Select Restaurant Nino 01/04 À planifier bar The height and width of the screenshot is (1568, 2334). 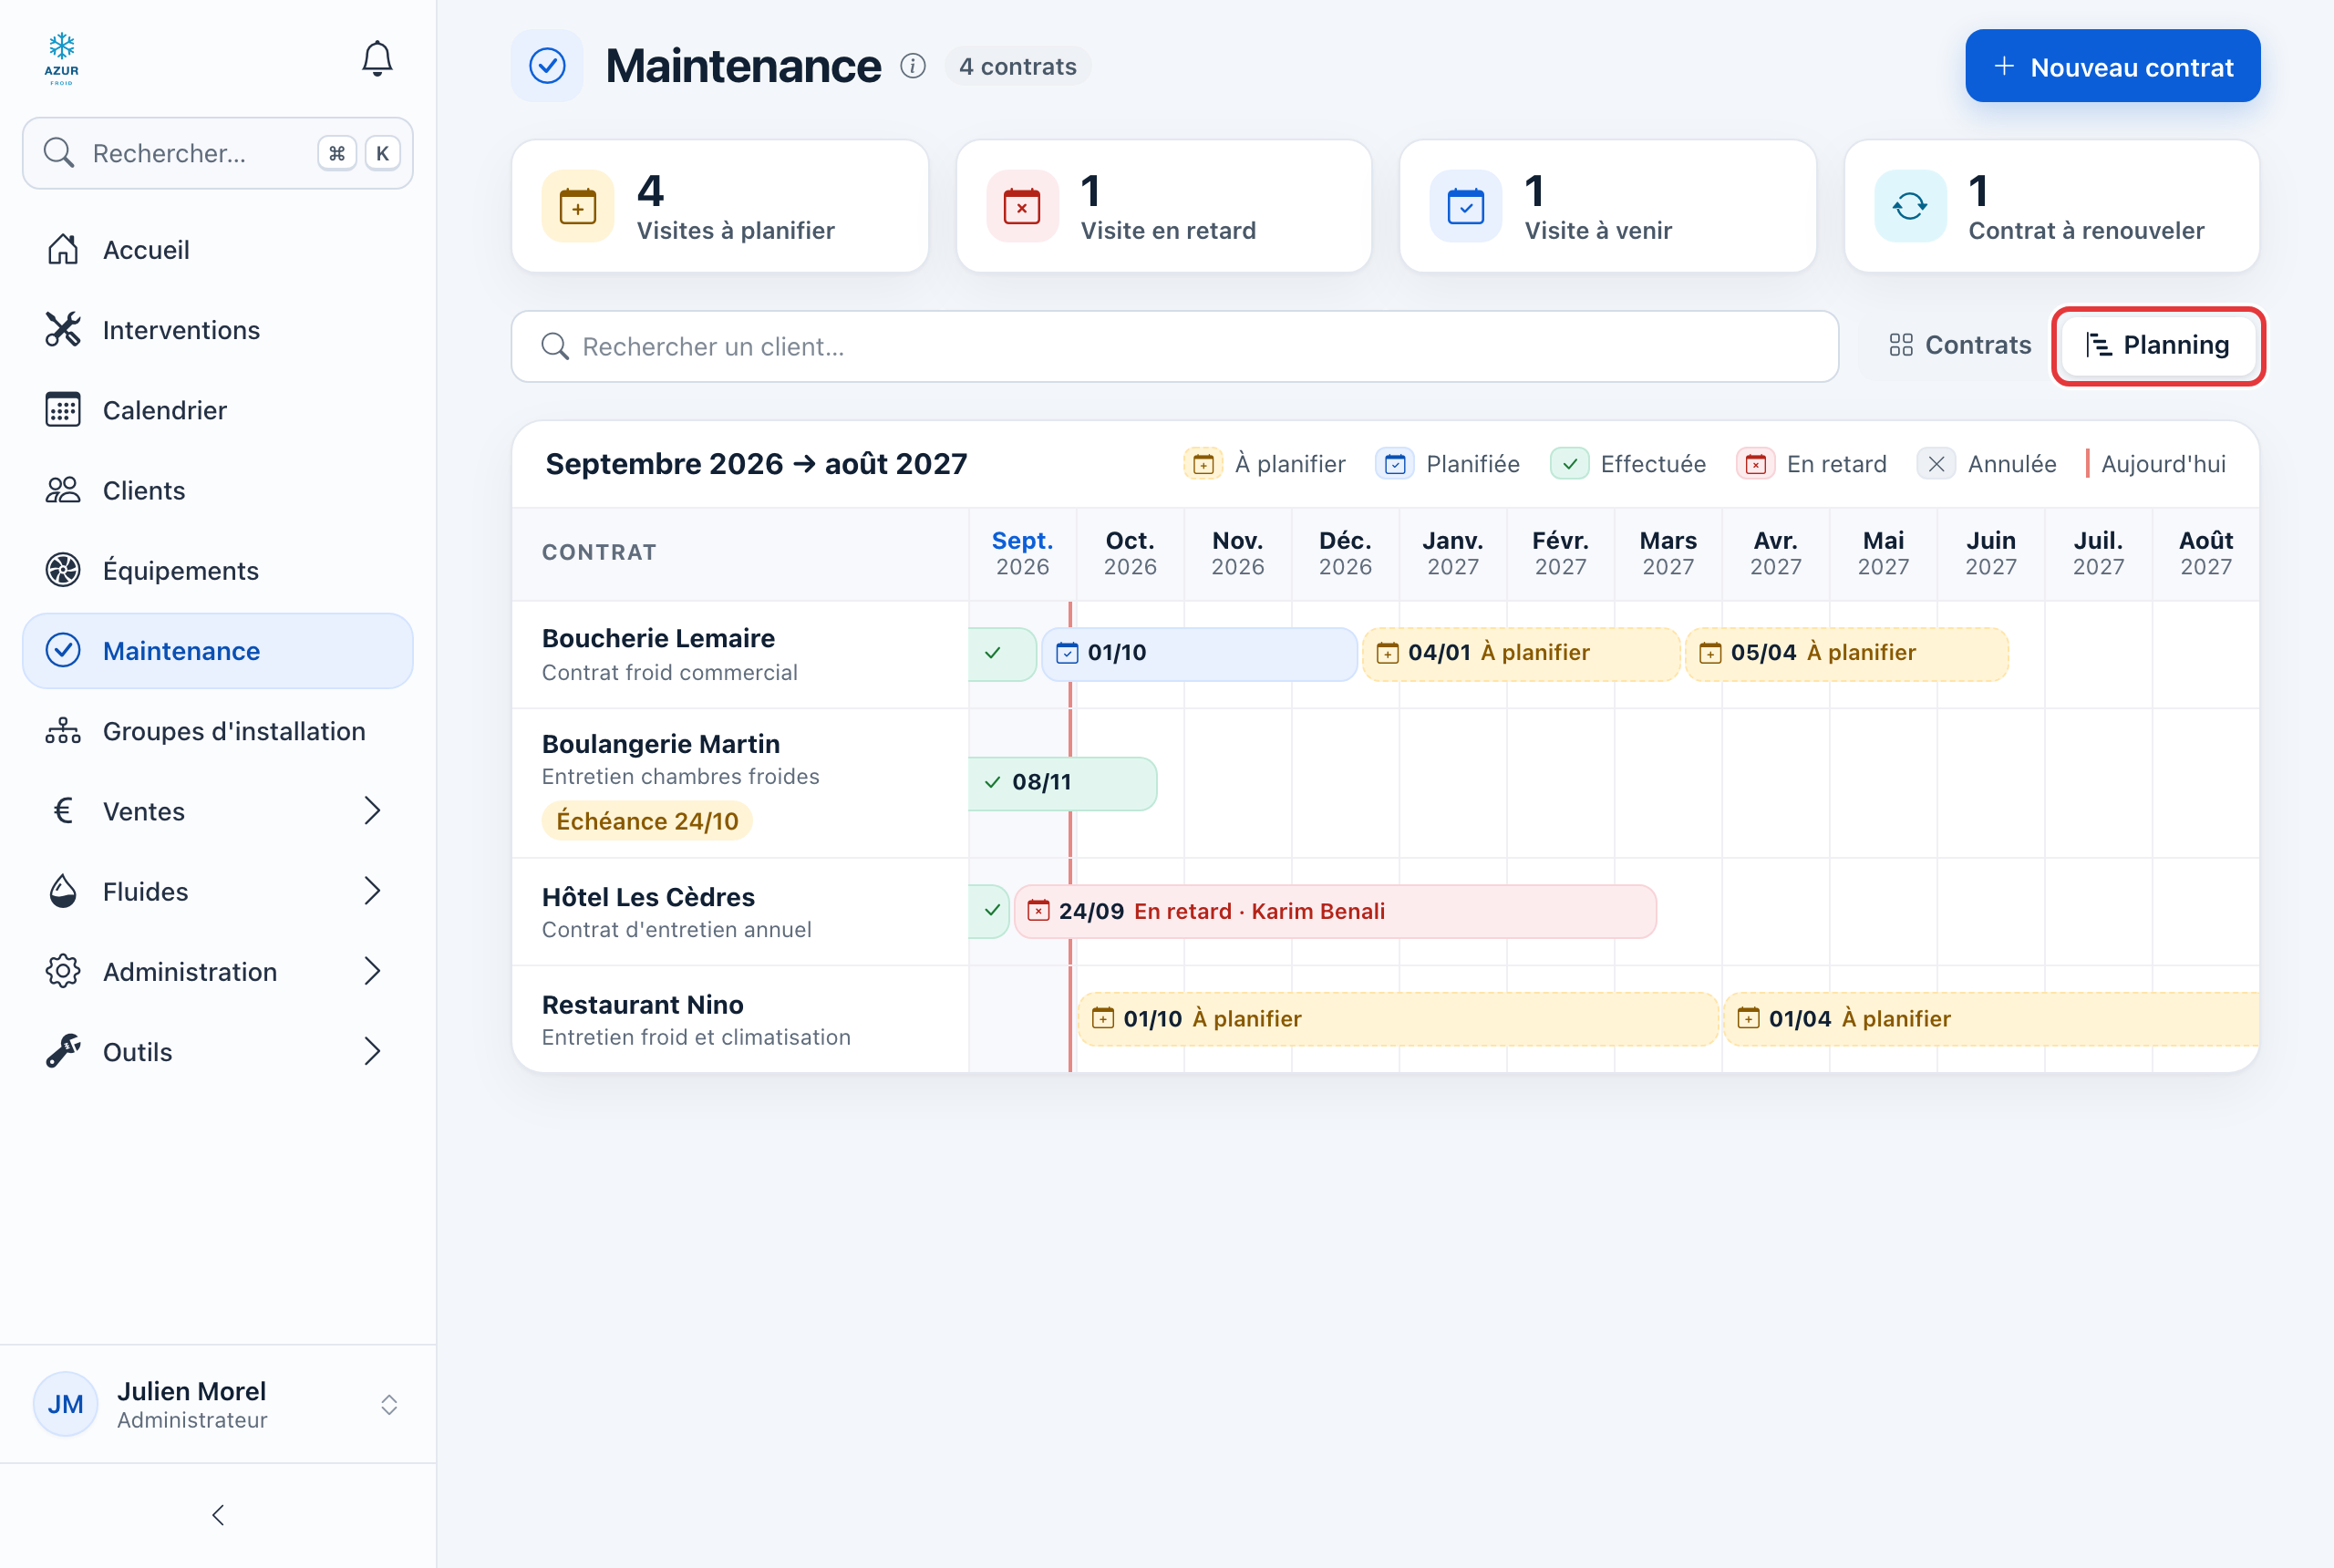tap(1990, 1018)
